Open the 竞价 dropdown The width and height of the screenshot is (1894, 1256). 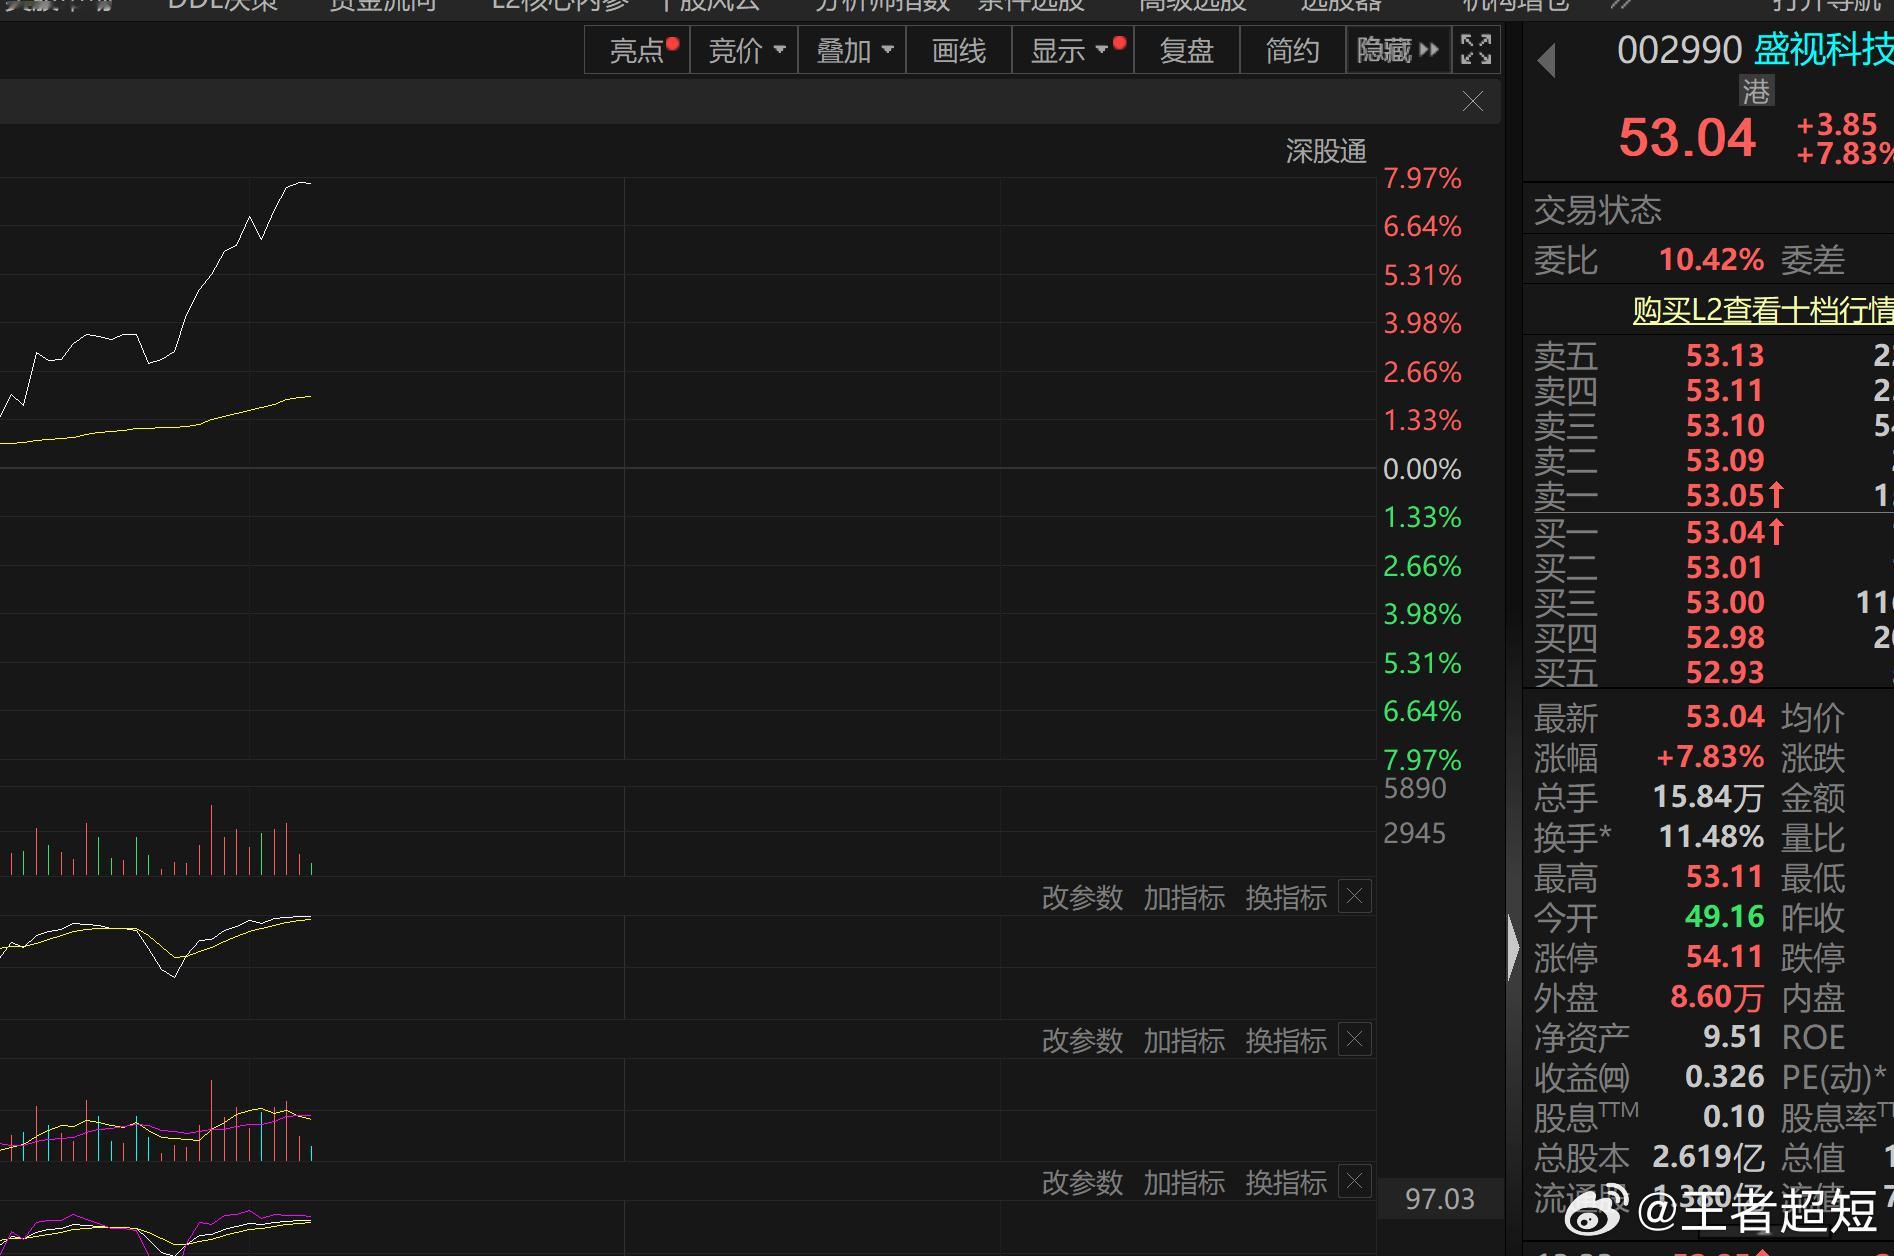click(745, 50)
